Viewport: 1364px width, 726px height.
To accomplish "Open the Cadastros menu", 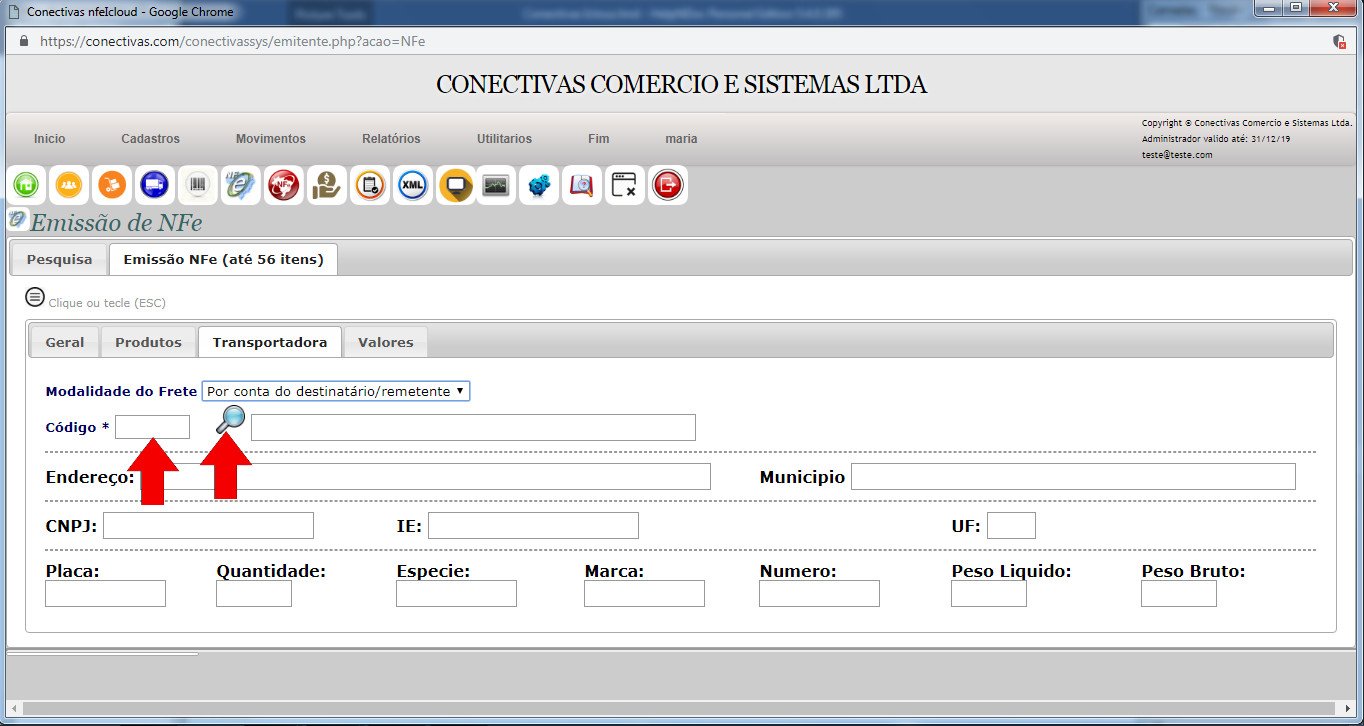I will pyautogui.click(x=150, y=139).
